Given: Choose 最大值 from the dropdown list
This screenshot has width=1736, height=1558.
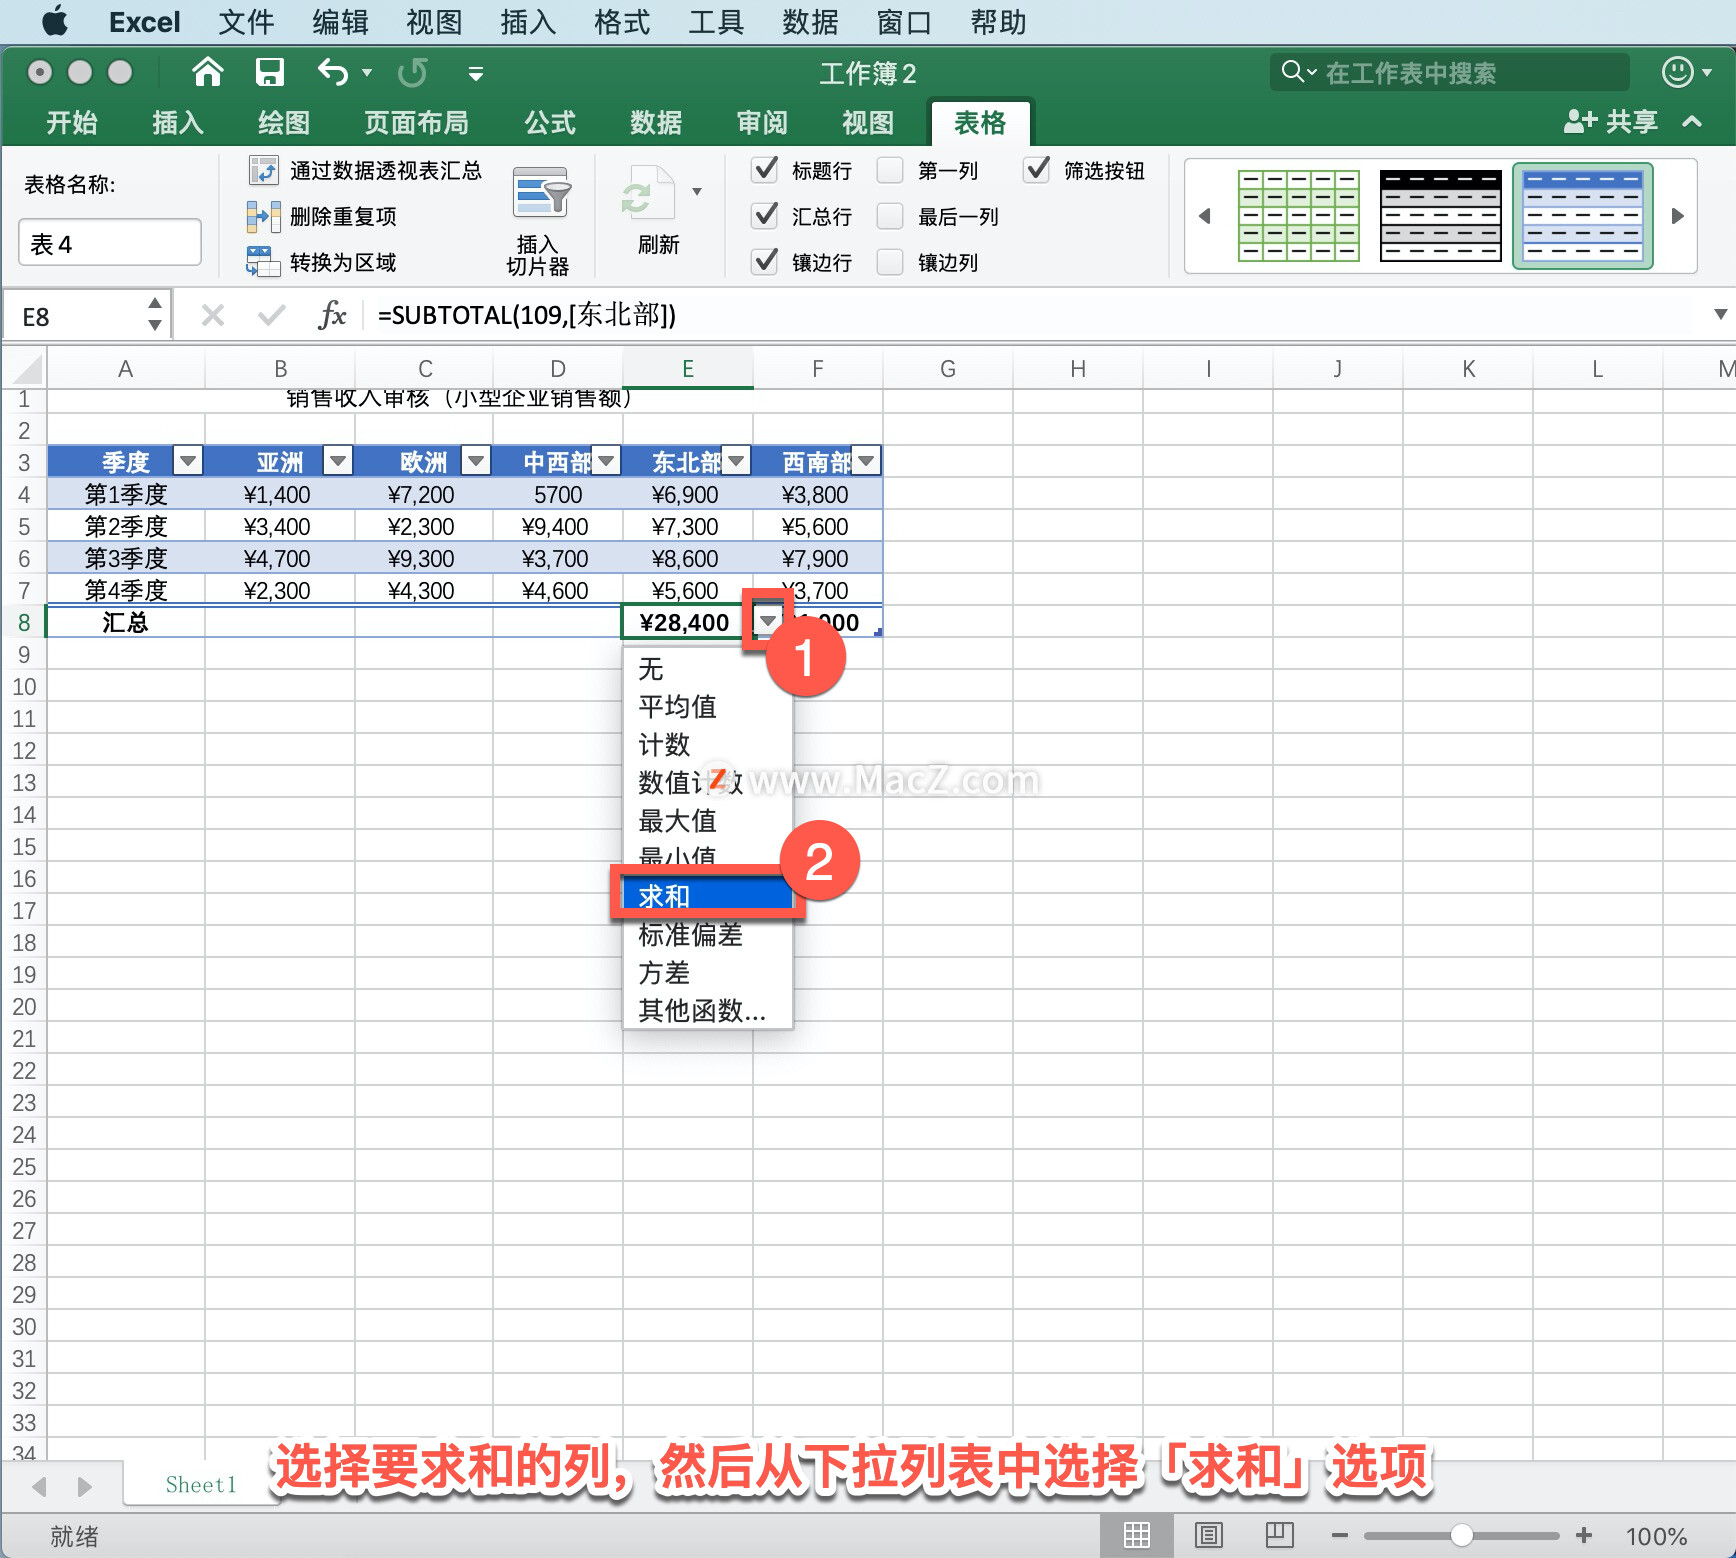Looking at the screenshot, I should pyautogui.click(x=707, y=821).
